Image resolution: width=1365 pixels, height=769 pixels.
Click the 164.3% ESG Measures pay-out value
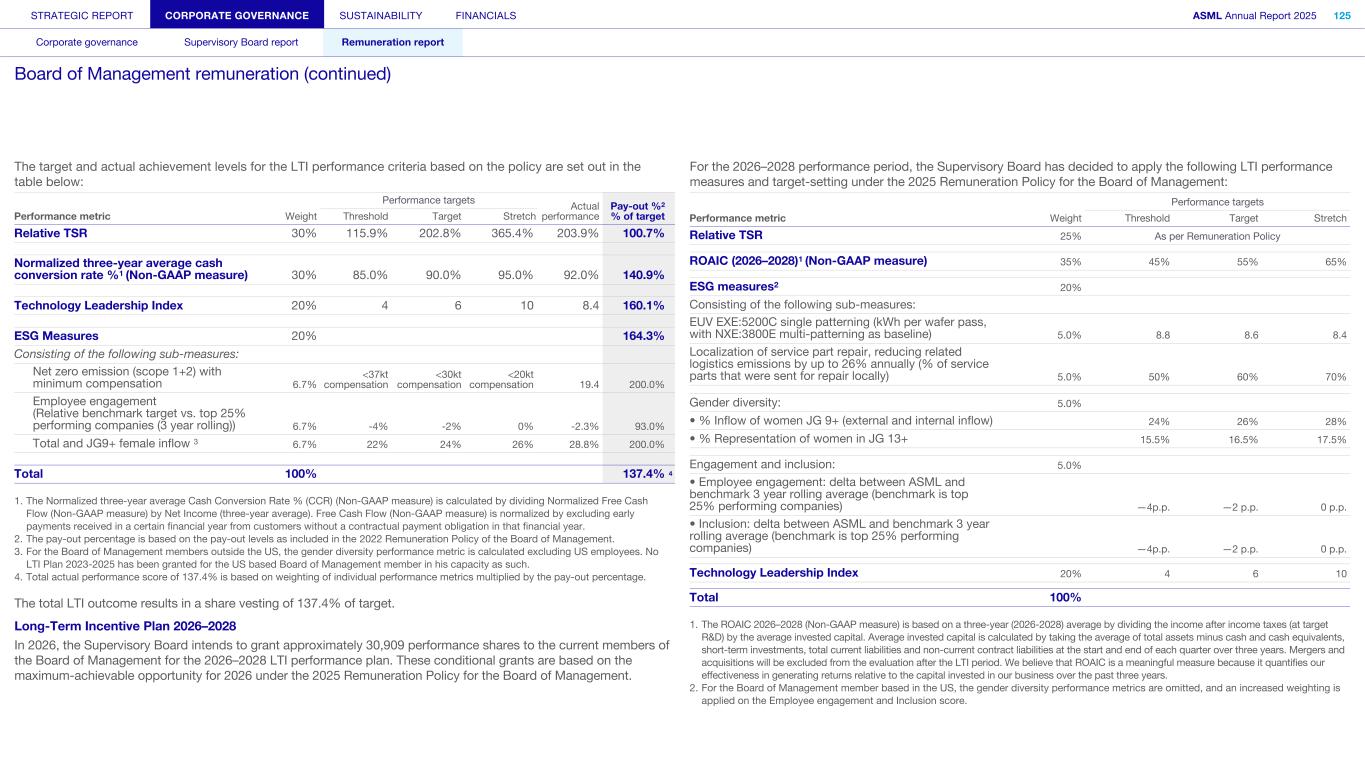(643, 336)
